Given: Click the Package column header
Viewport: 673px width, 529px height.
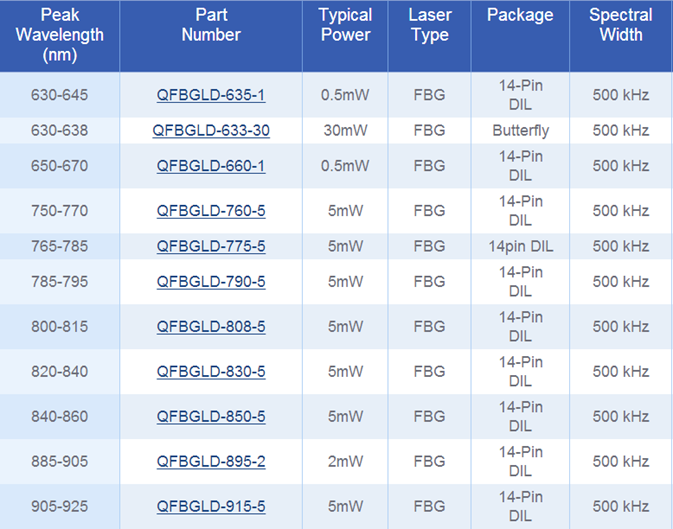Looking at the screenshot, I should click(x=520, y=16).
